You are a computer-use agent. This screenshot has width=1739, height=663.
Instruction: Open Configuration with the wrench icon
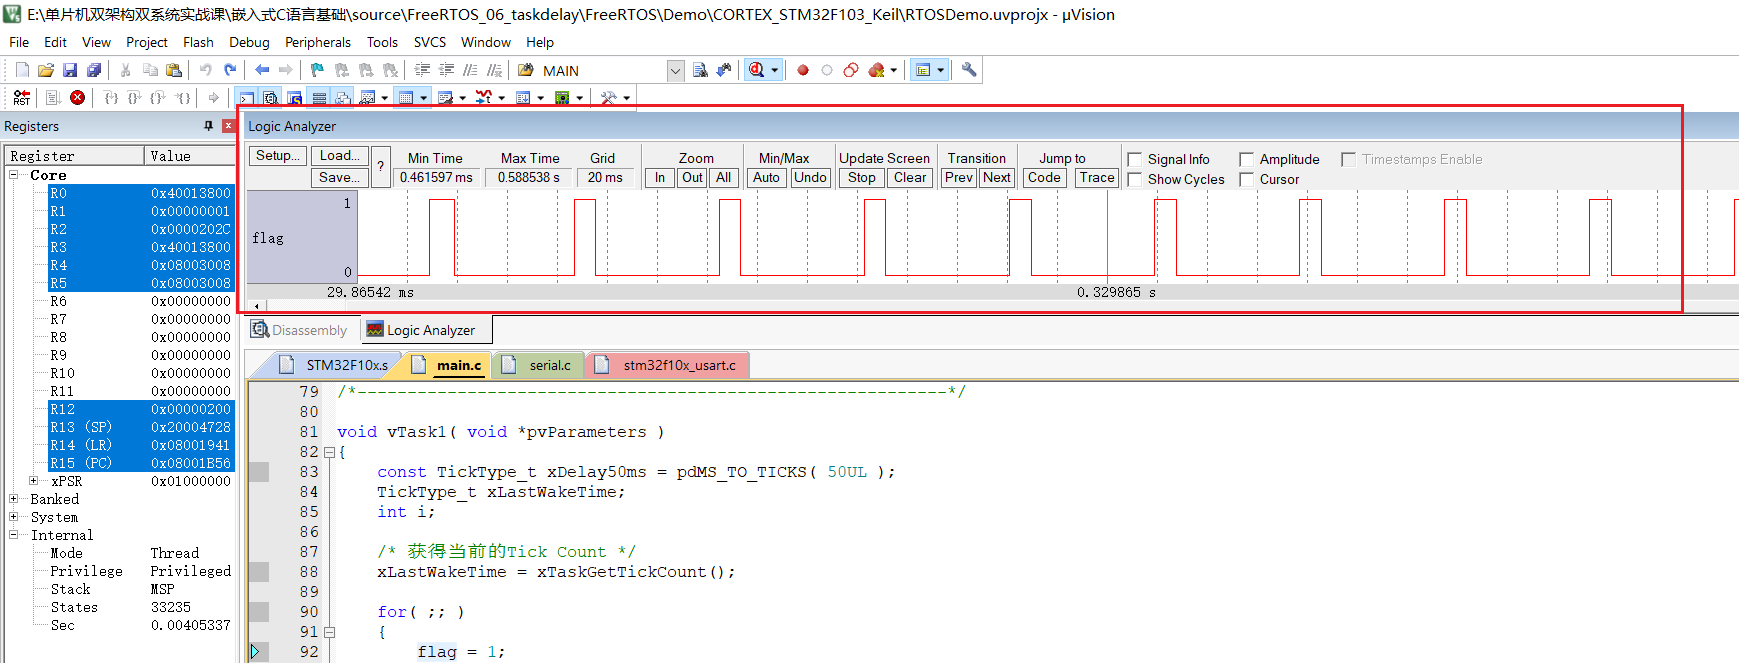tap(968, 70)
